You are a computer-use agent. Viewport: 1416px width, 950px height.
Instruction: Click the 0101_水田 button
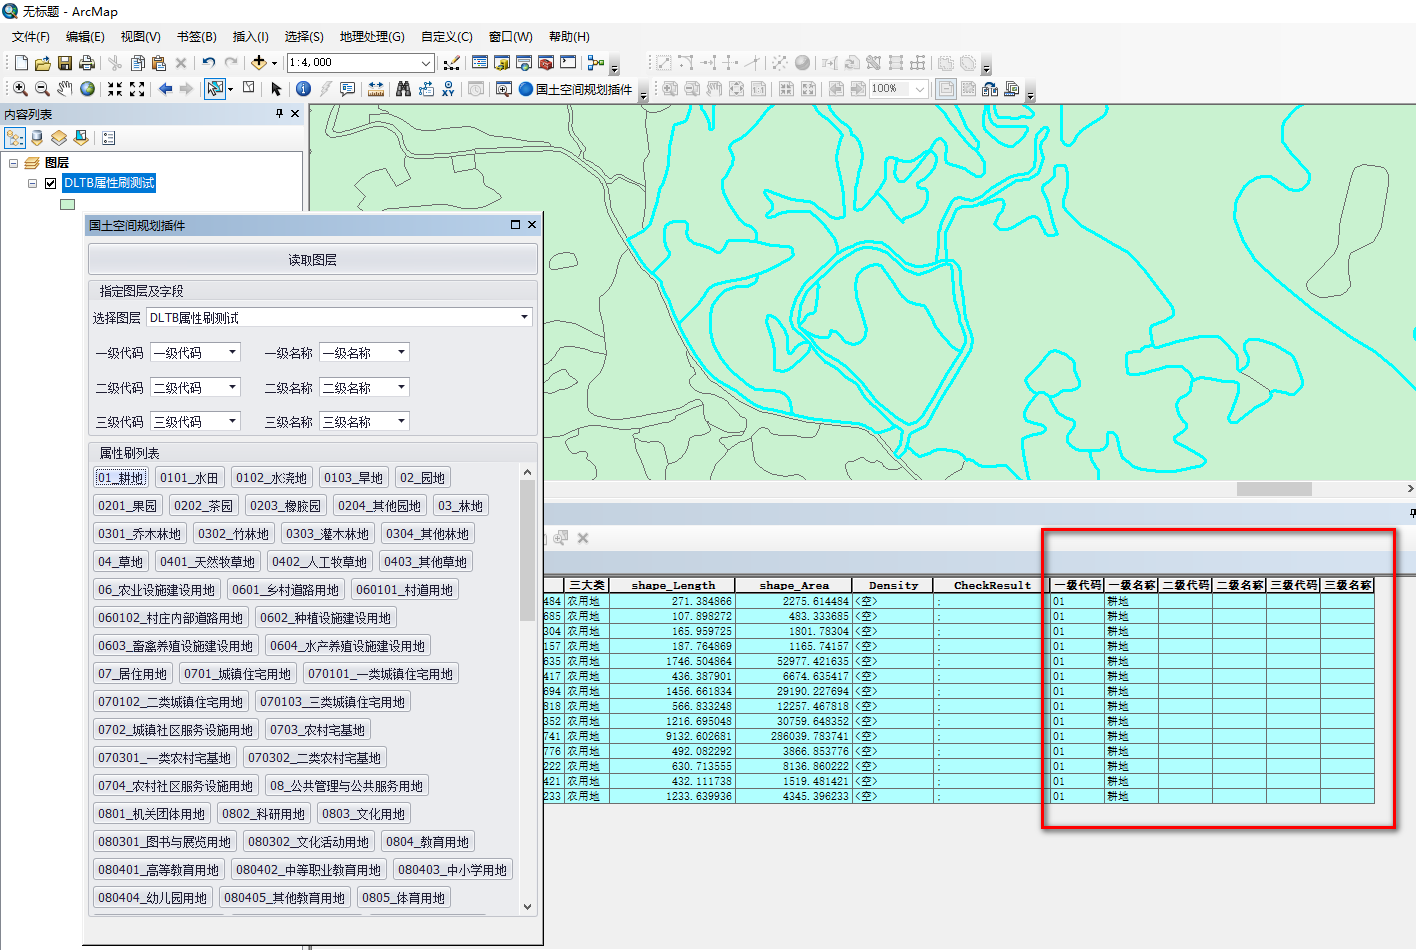[x=189, y=478]
